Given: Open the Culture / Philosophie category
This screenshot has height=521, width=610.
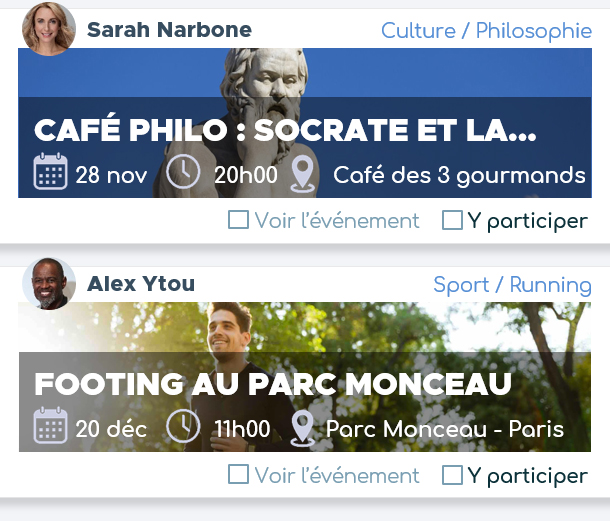Looking at the screenshot, I should pos(486,31).
